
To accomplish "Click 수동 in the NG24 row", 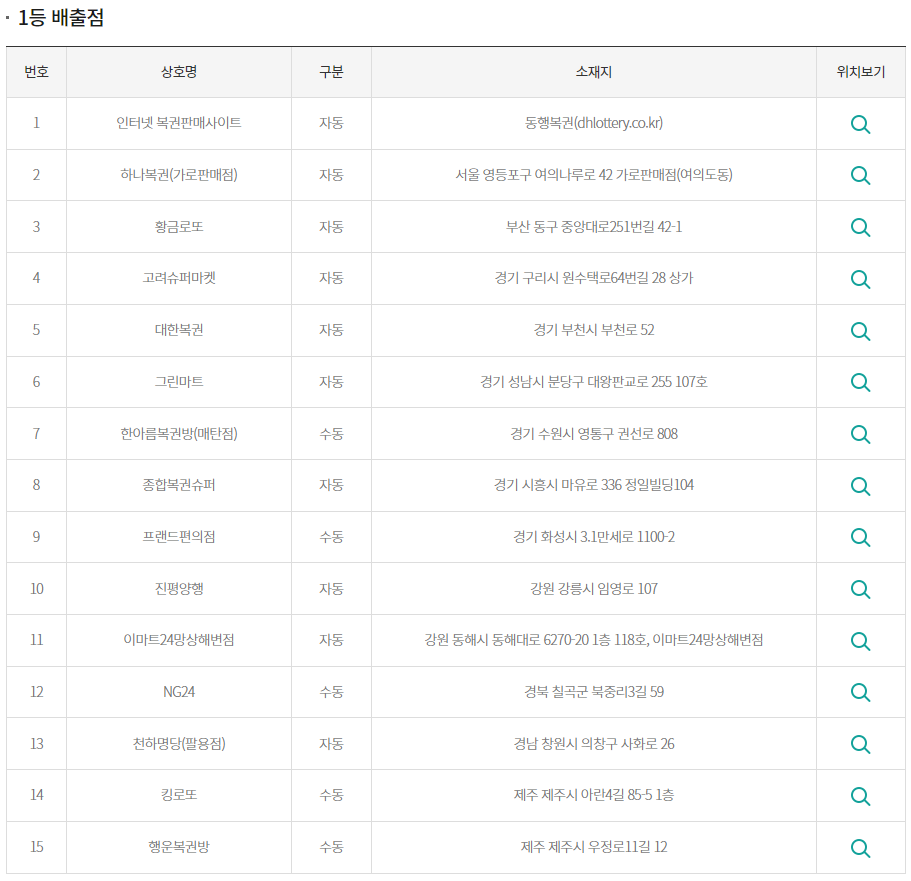I will click(x=331, y=692).
